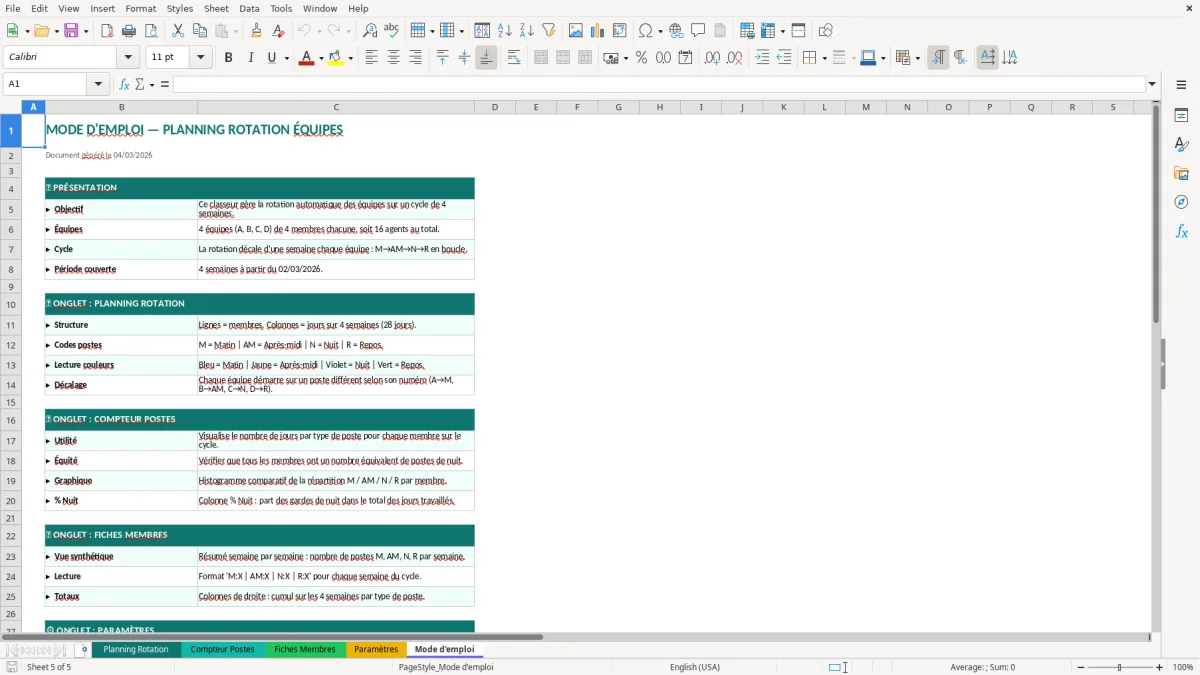Toggle Wrap Text

[x=514, y=58]
